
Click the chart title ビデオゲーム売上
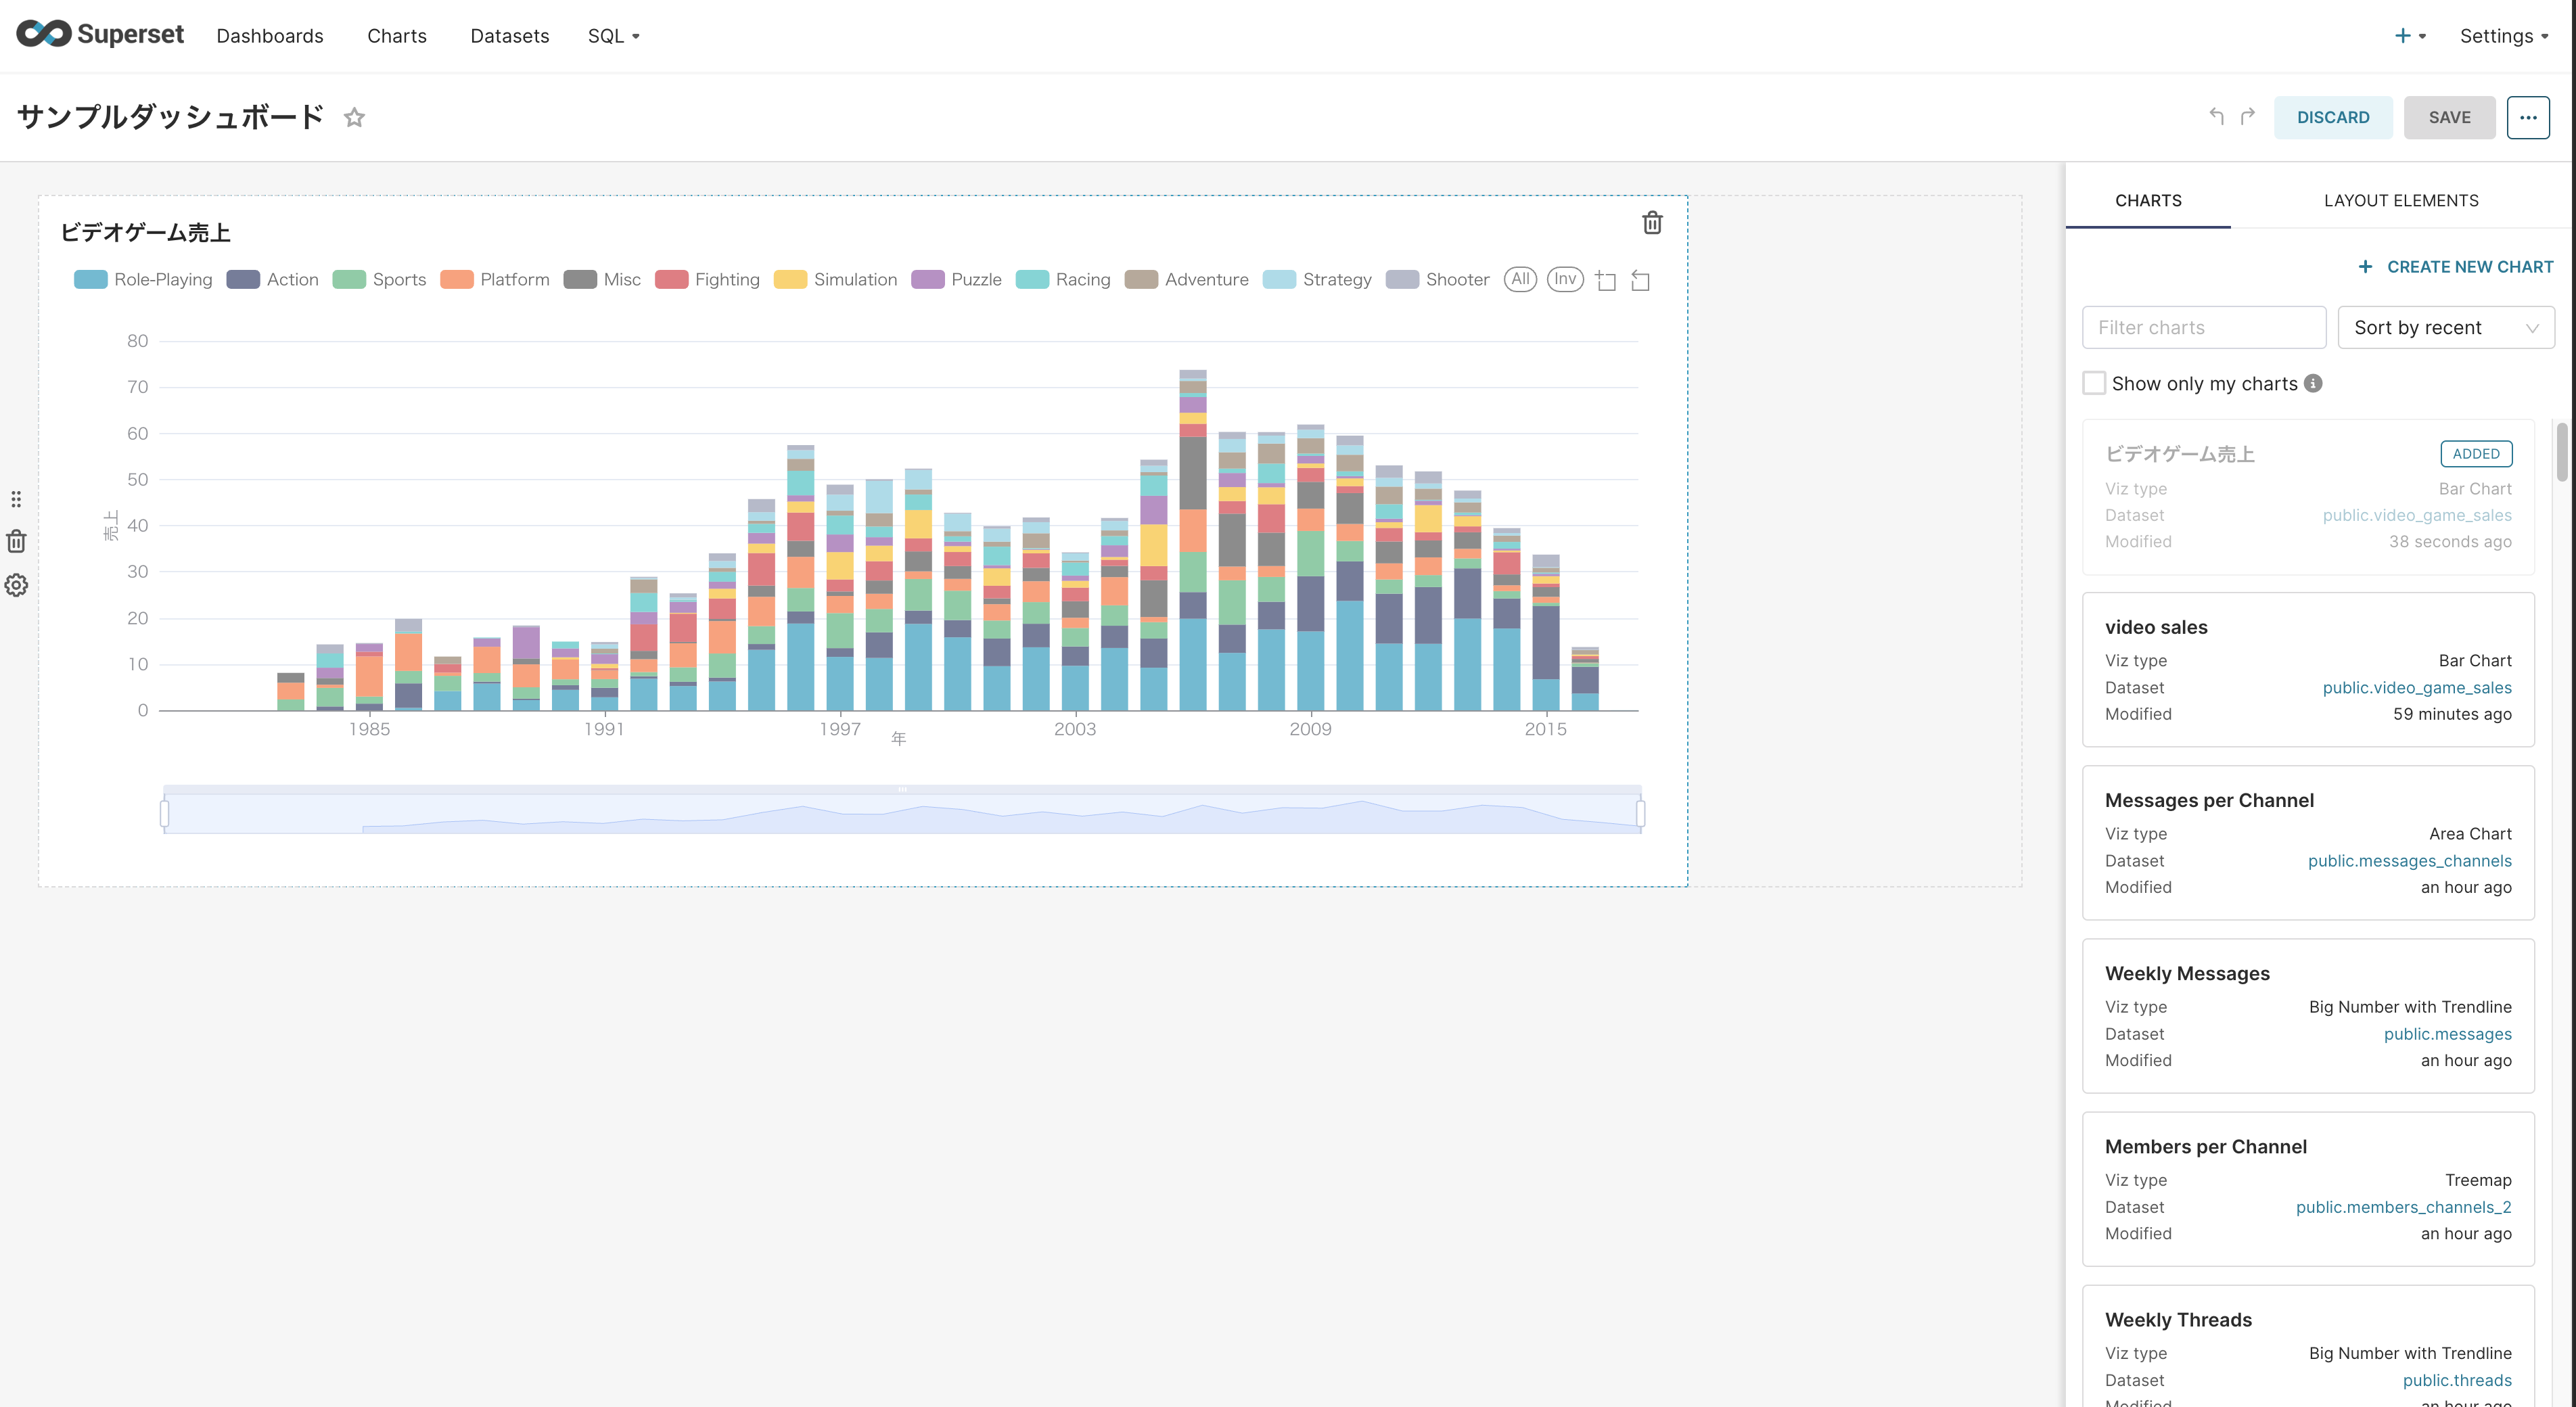click(145, 232)
